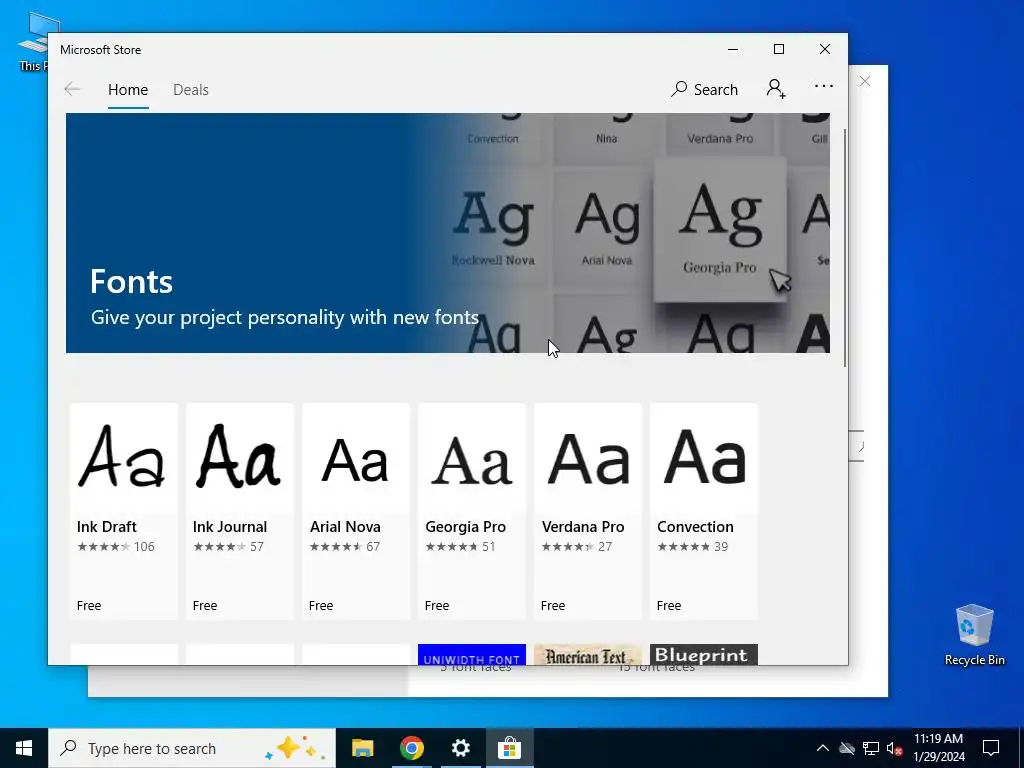1024x768 pixels.
Task: Click the Convection title text
Action: [x=695, y=526]
